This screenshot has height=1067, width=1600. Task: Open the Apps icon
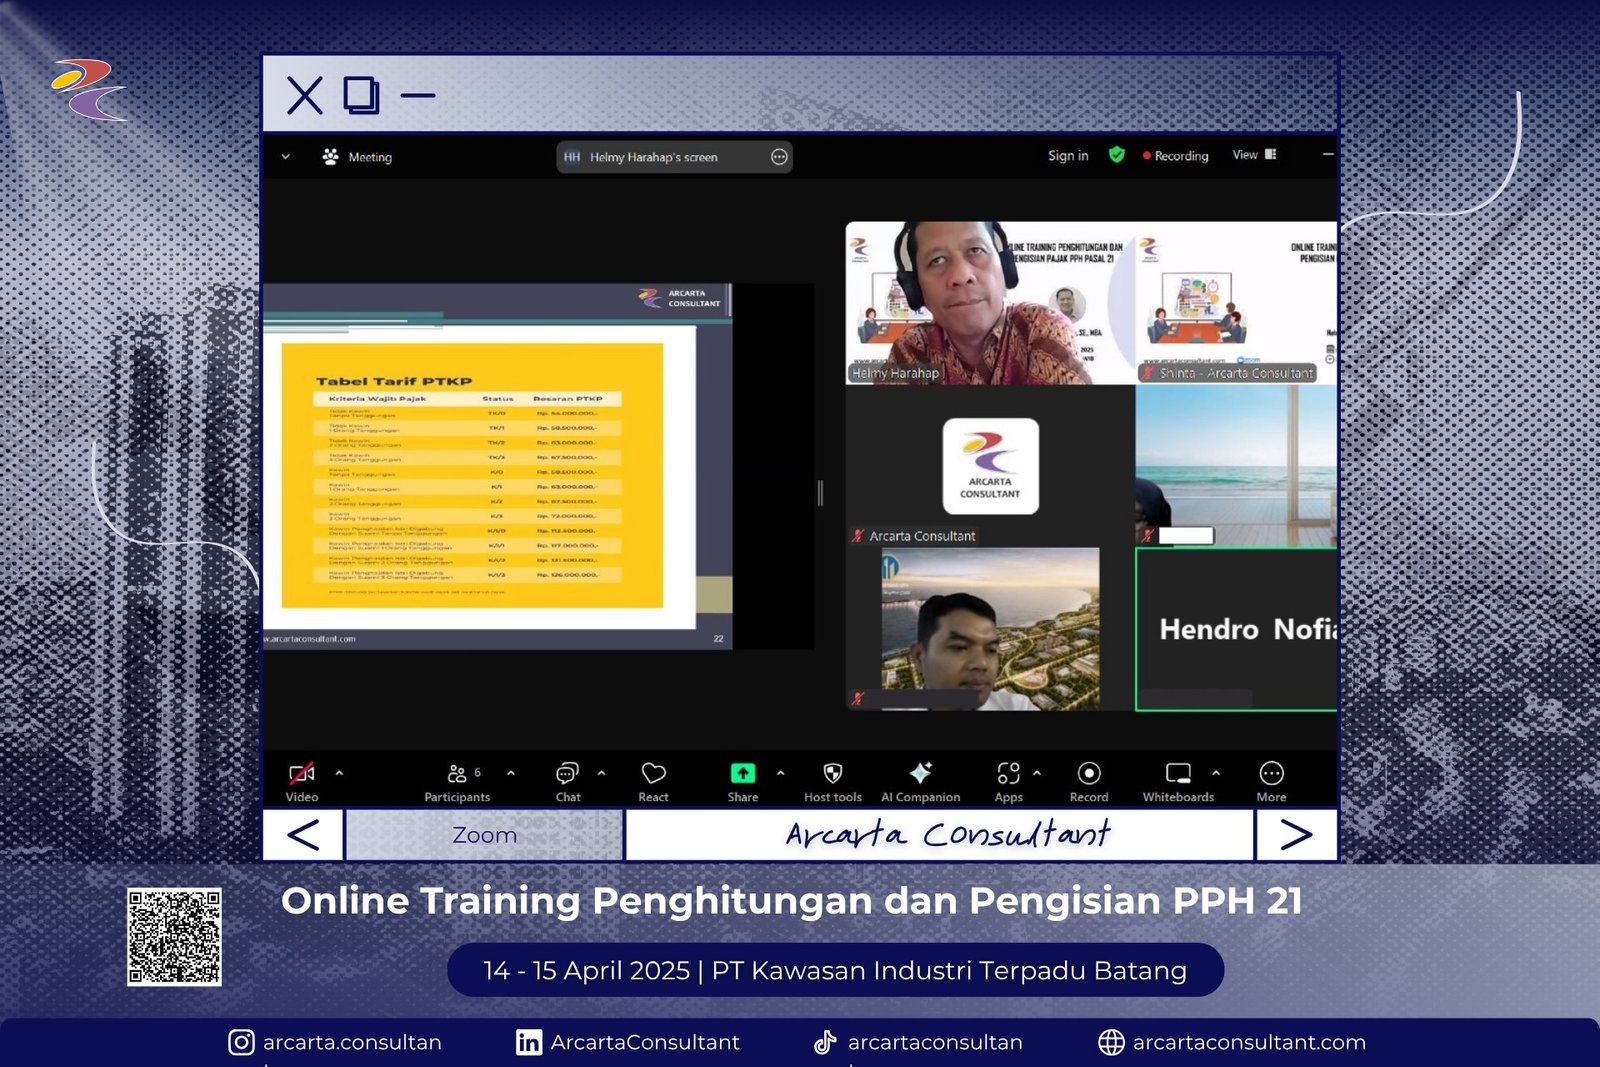tap(1008, 774)
